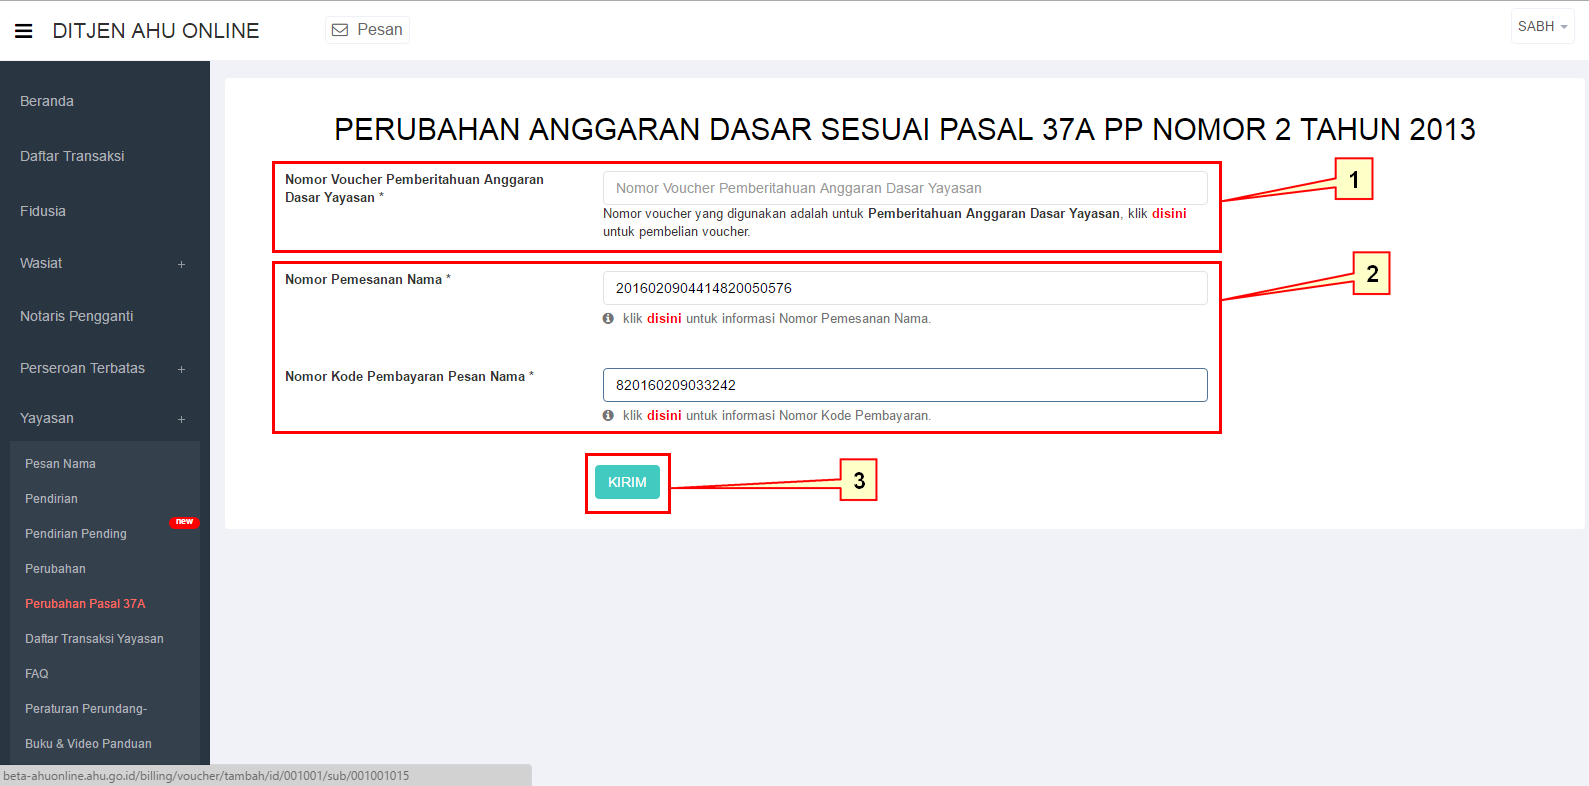
Task: Select Pendirian Pending submenu item
Action: click(x=76, y=534)
